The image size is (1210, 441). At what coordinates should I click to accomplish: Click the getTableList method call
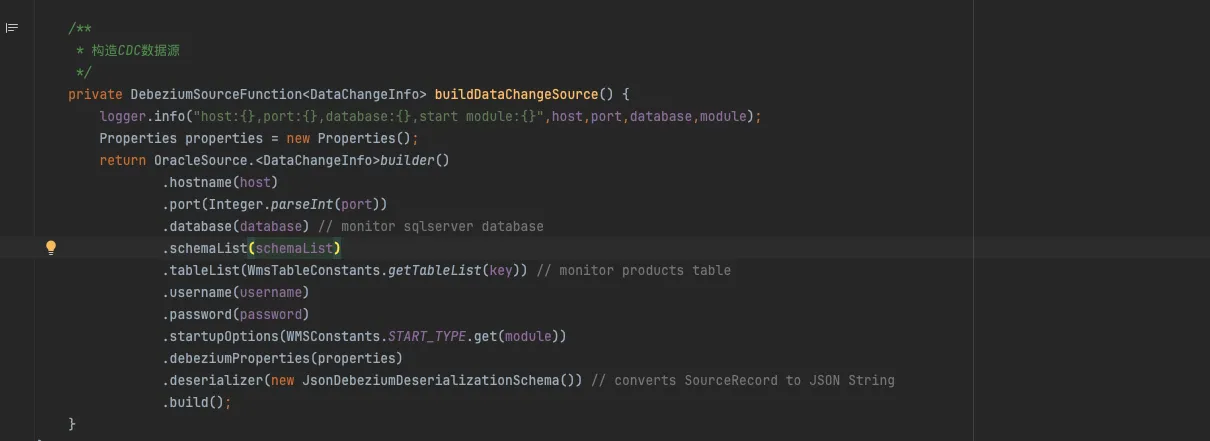[x=435, y=270]
